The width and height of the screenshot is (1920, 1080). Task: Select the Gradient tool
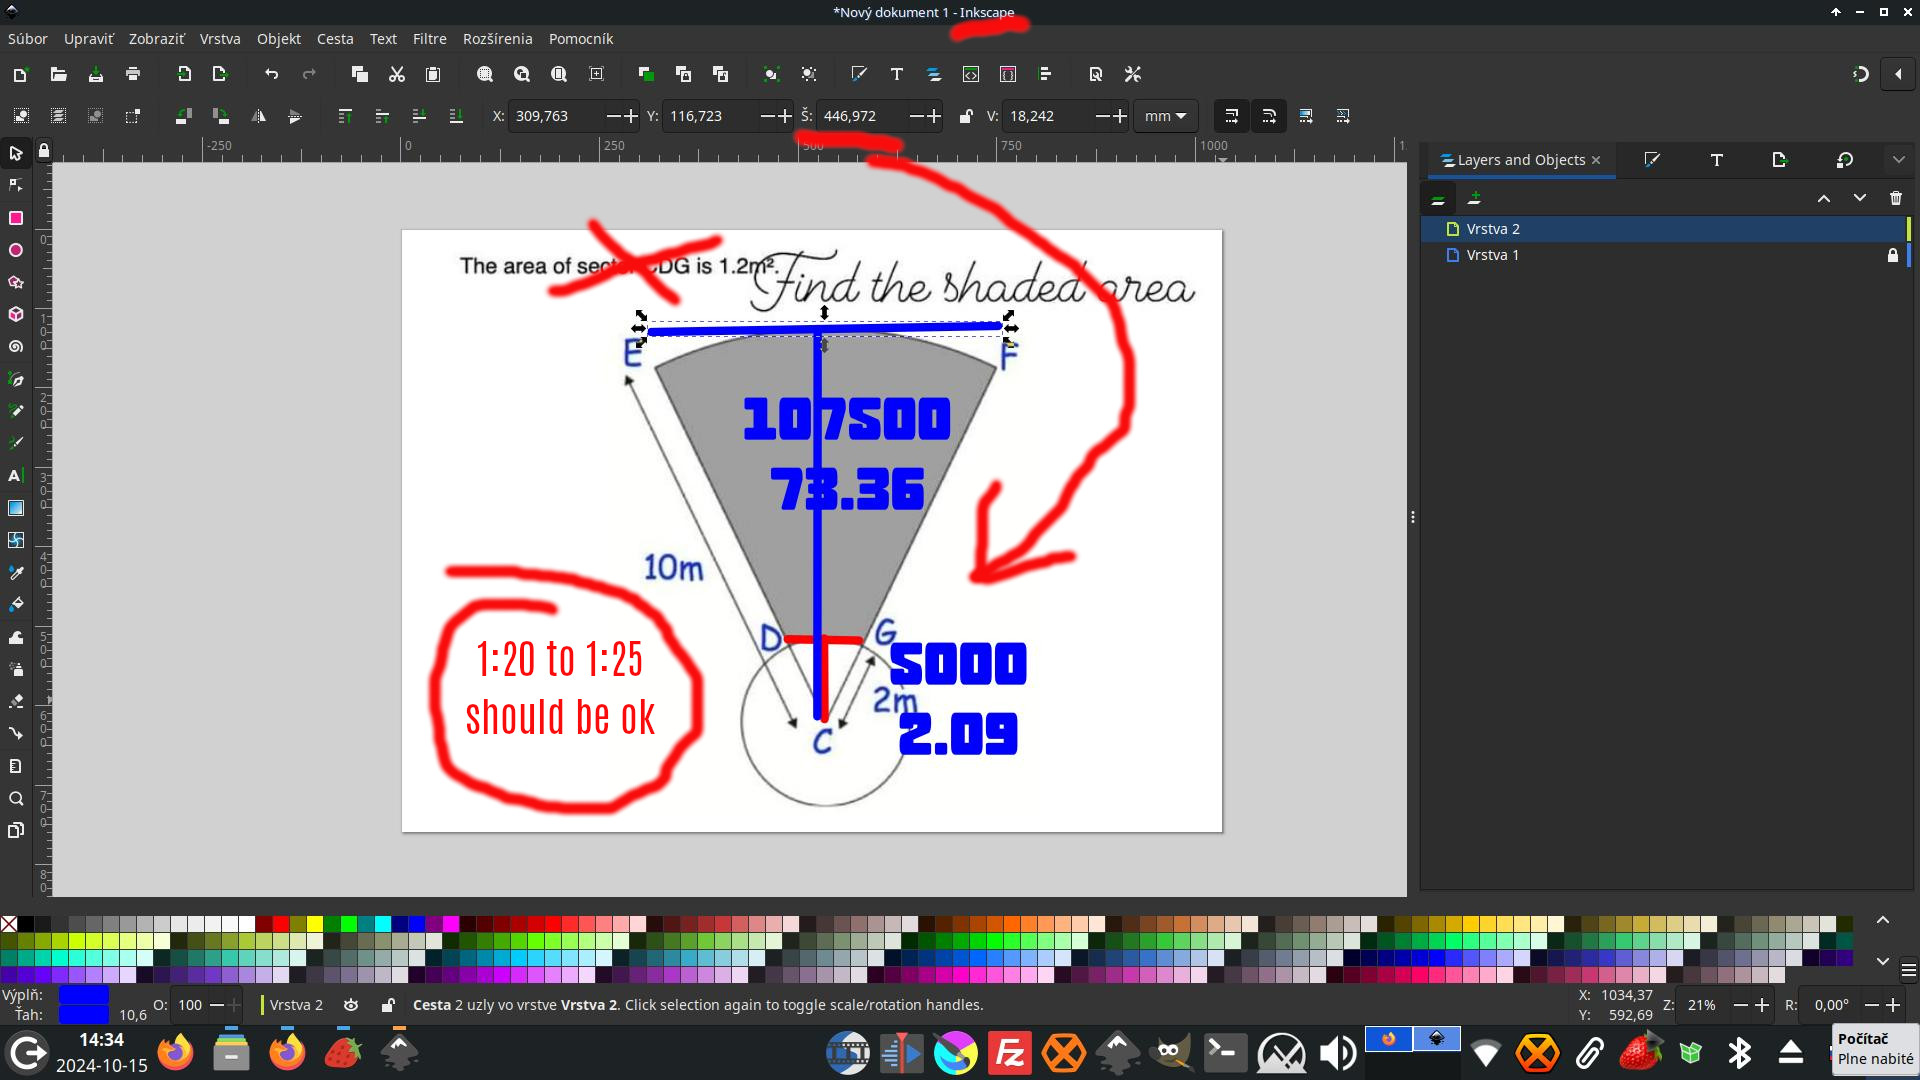tap(16, 508)
